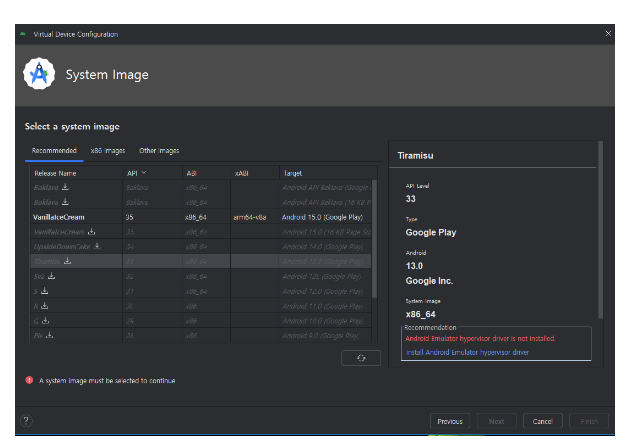Click the arm64-v8a xABI cell
The width and height of the screenshot is (632, 444).
pos(249,217)
